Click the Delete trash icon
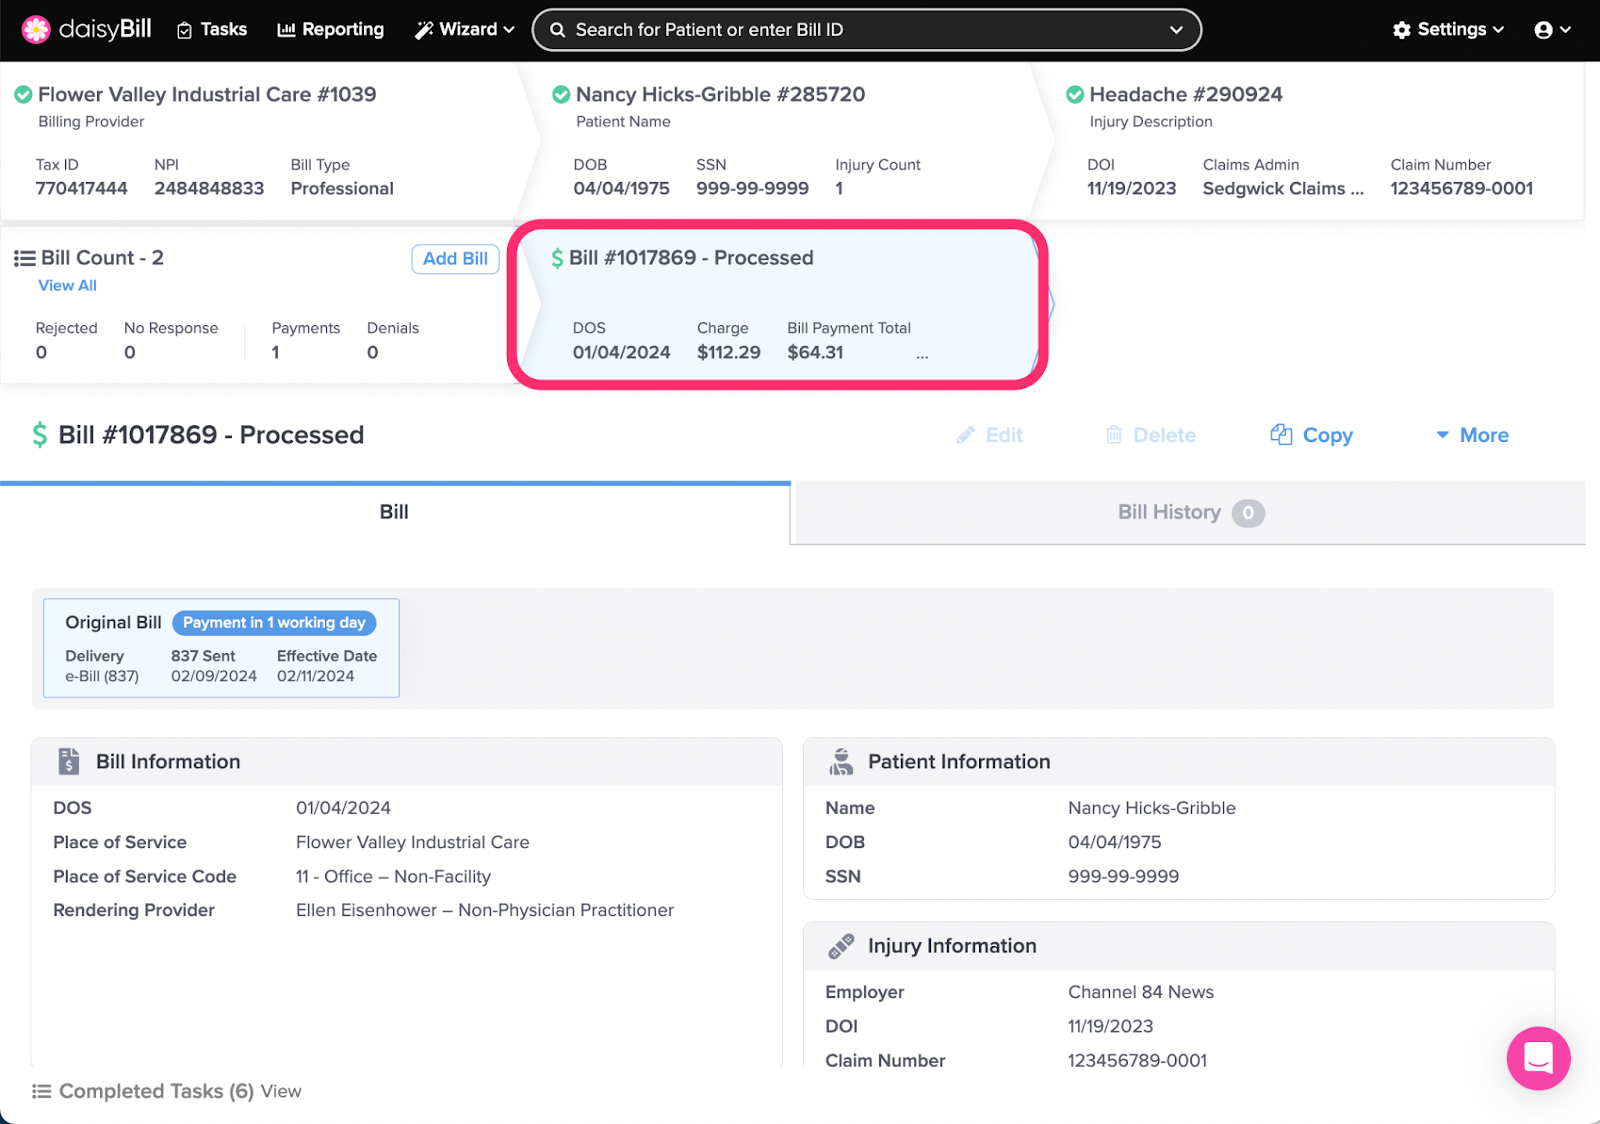This screenshot has width=1600, height=1124. [x=1114, y=435]
